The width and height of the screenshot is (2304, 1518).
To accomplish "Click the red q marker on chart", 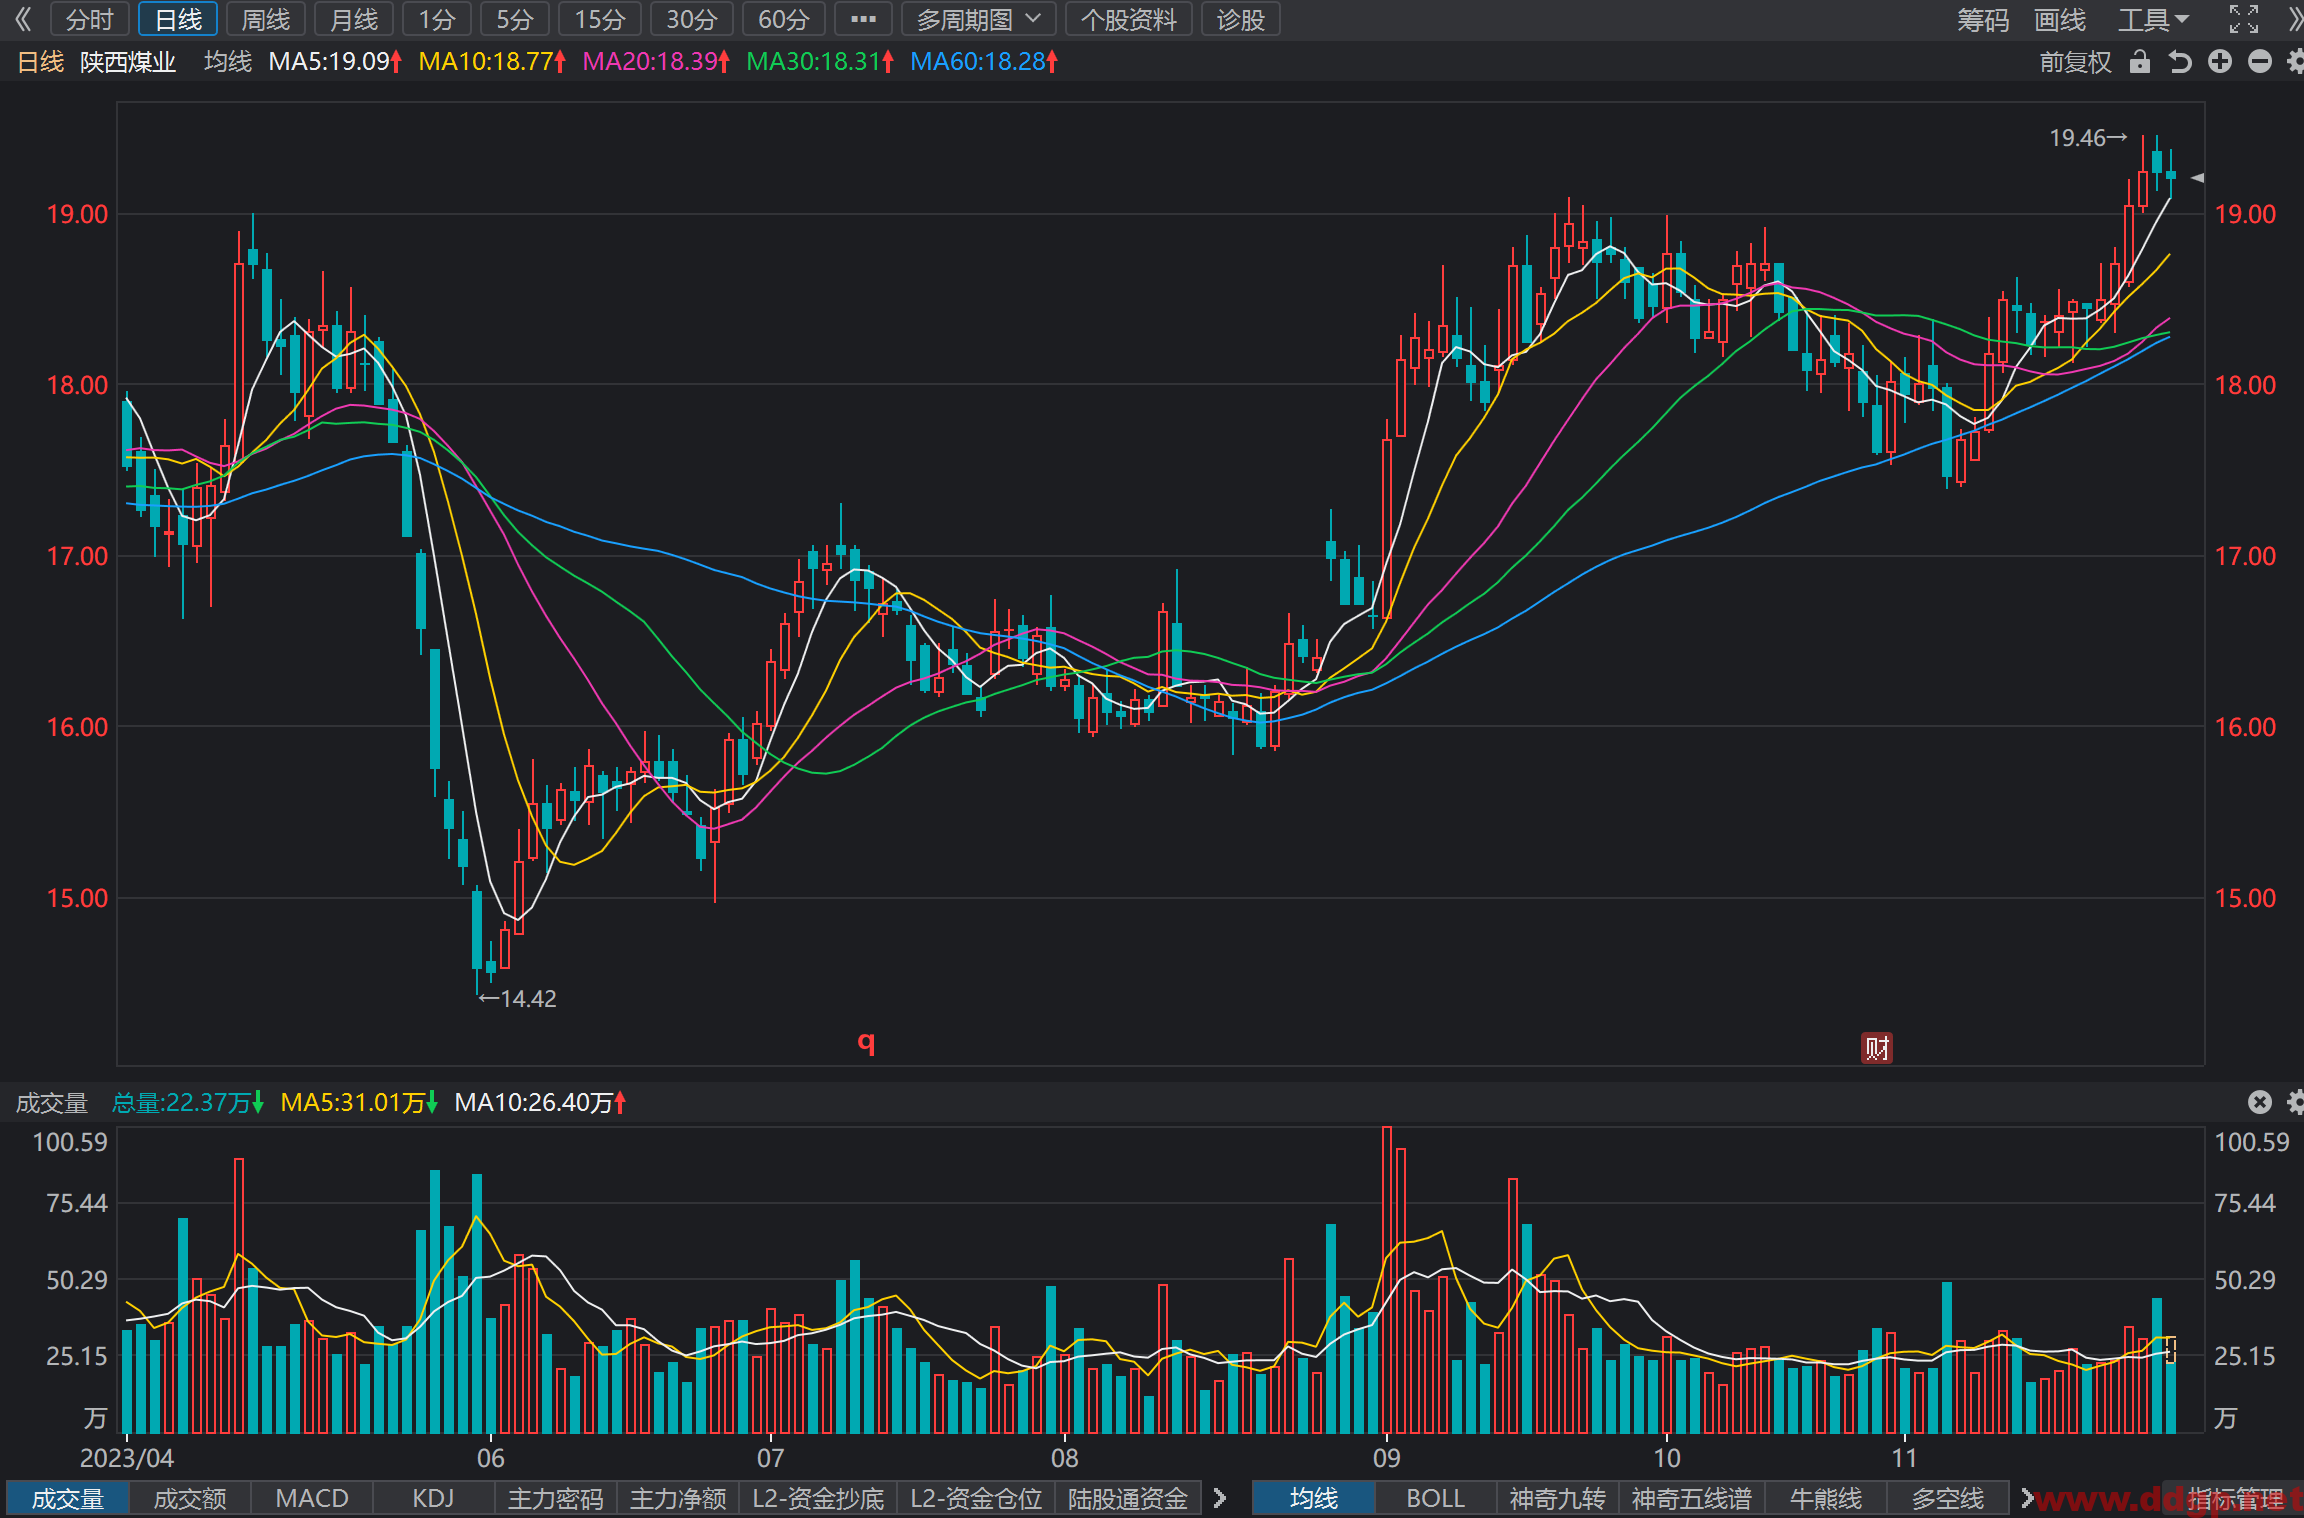I will click(x=866, y=1042).
